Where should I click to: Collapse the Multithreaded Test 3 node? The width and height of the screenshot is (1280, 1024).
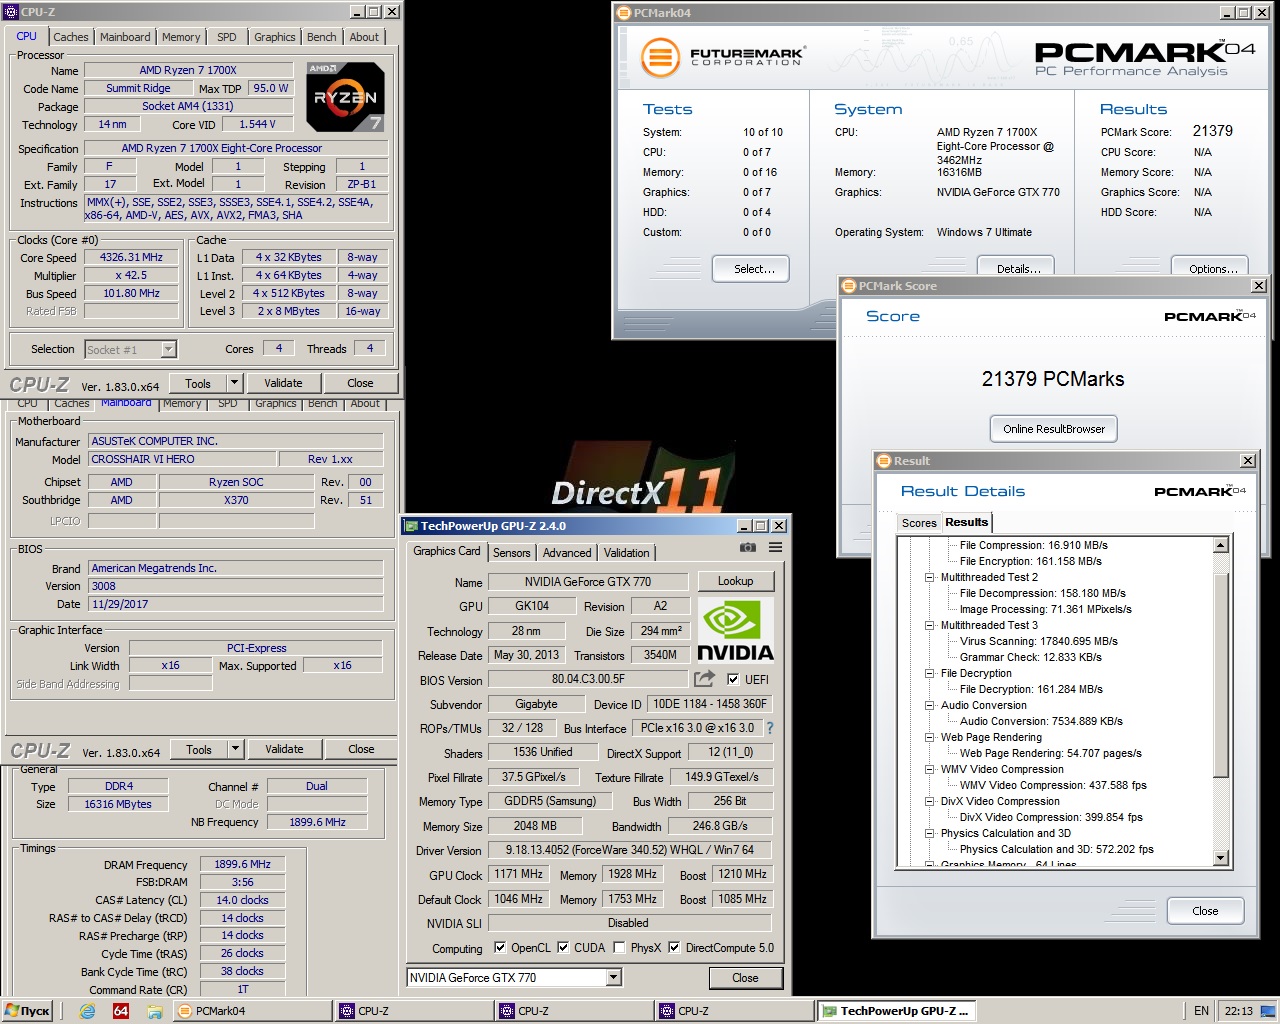929,625
